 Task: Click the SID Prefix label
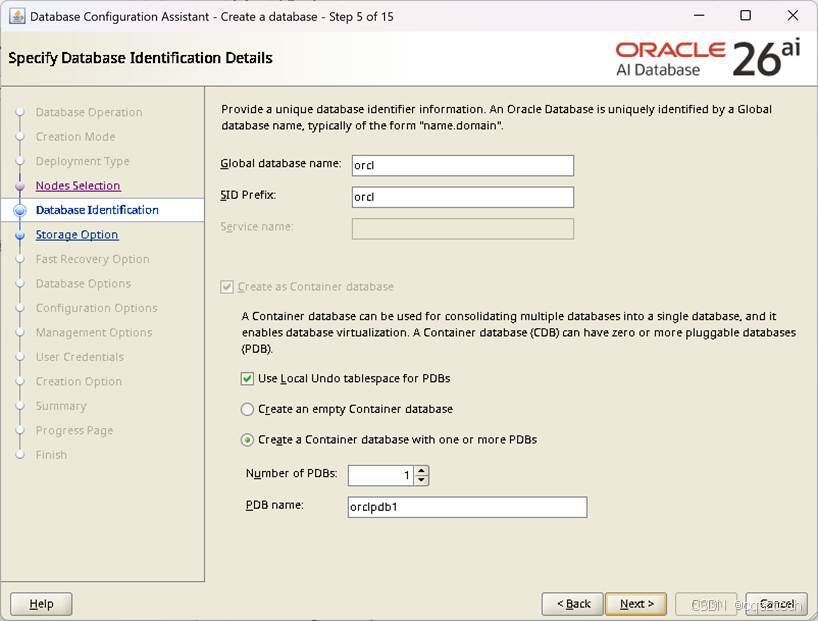(x=248, y=195)
